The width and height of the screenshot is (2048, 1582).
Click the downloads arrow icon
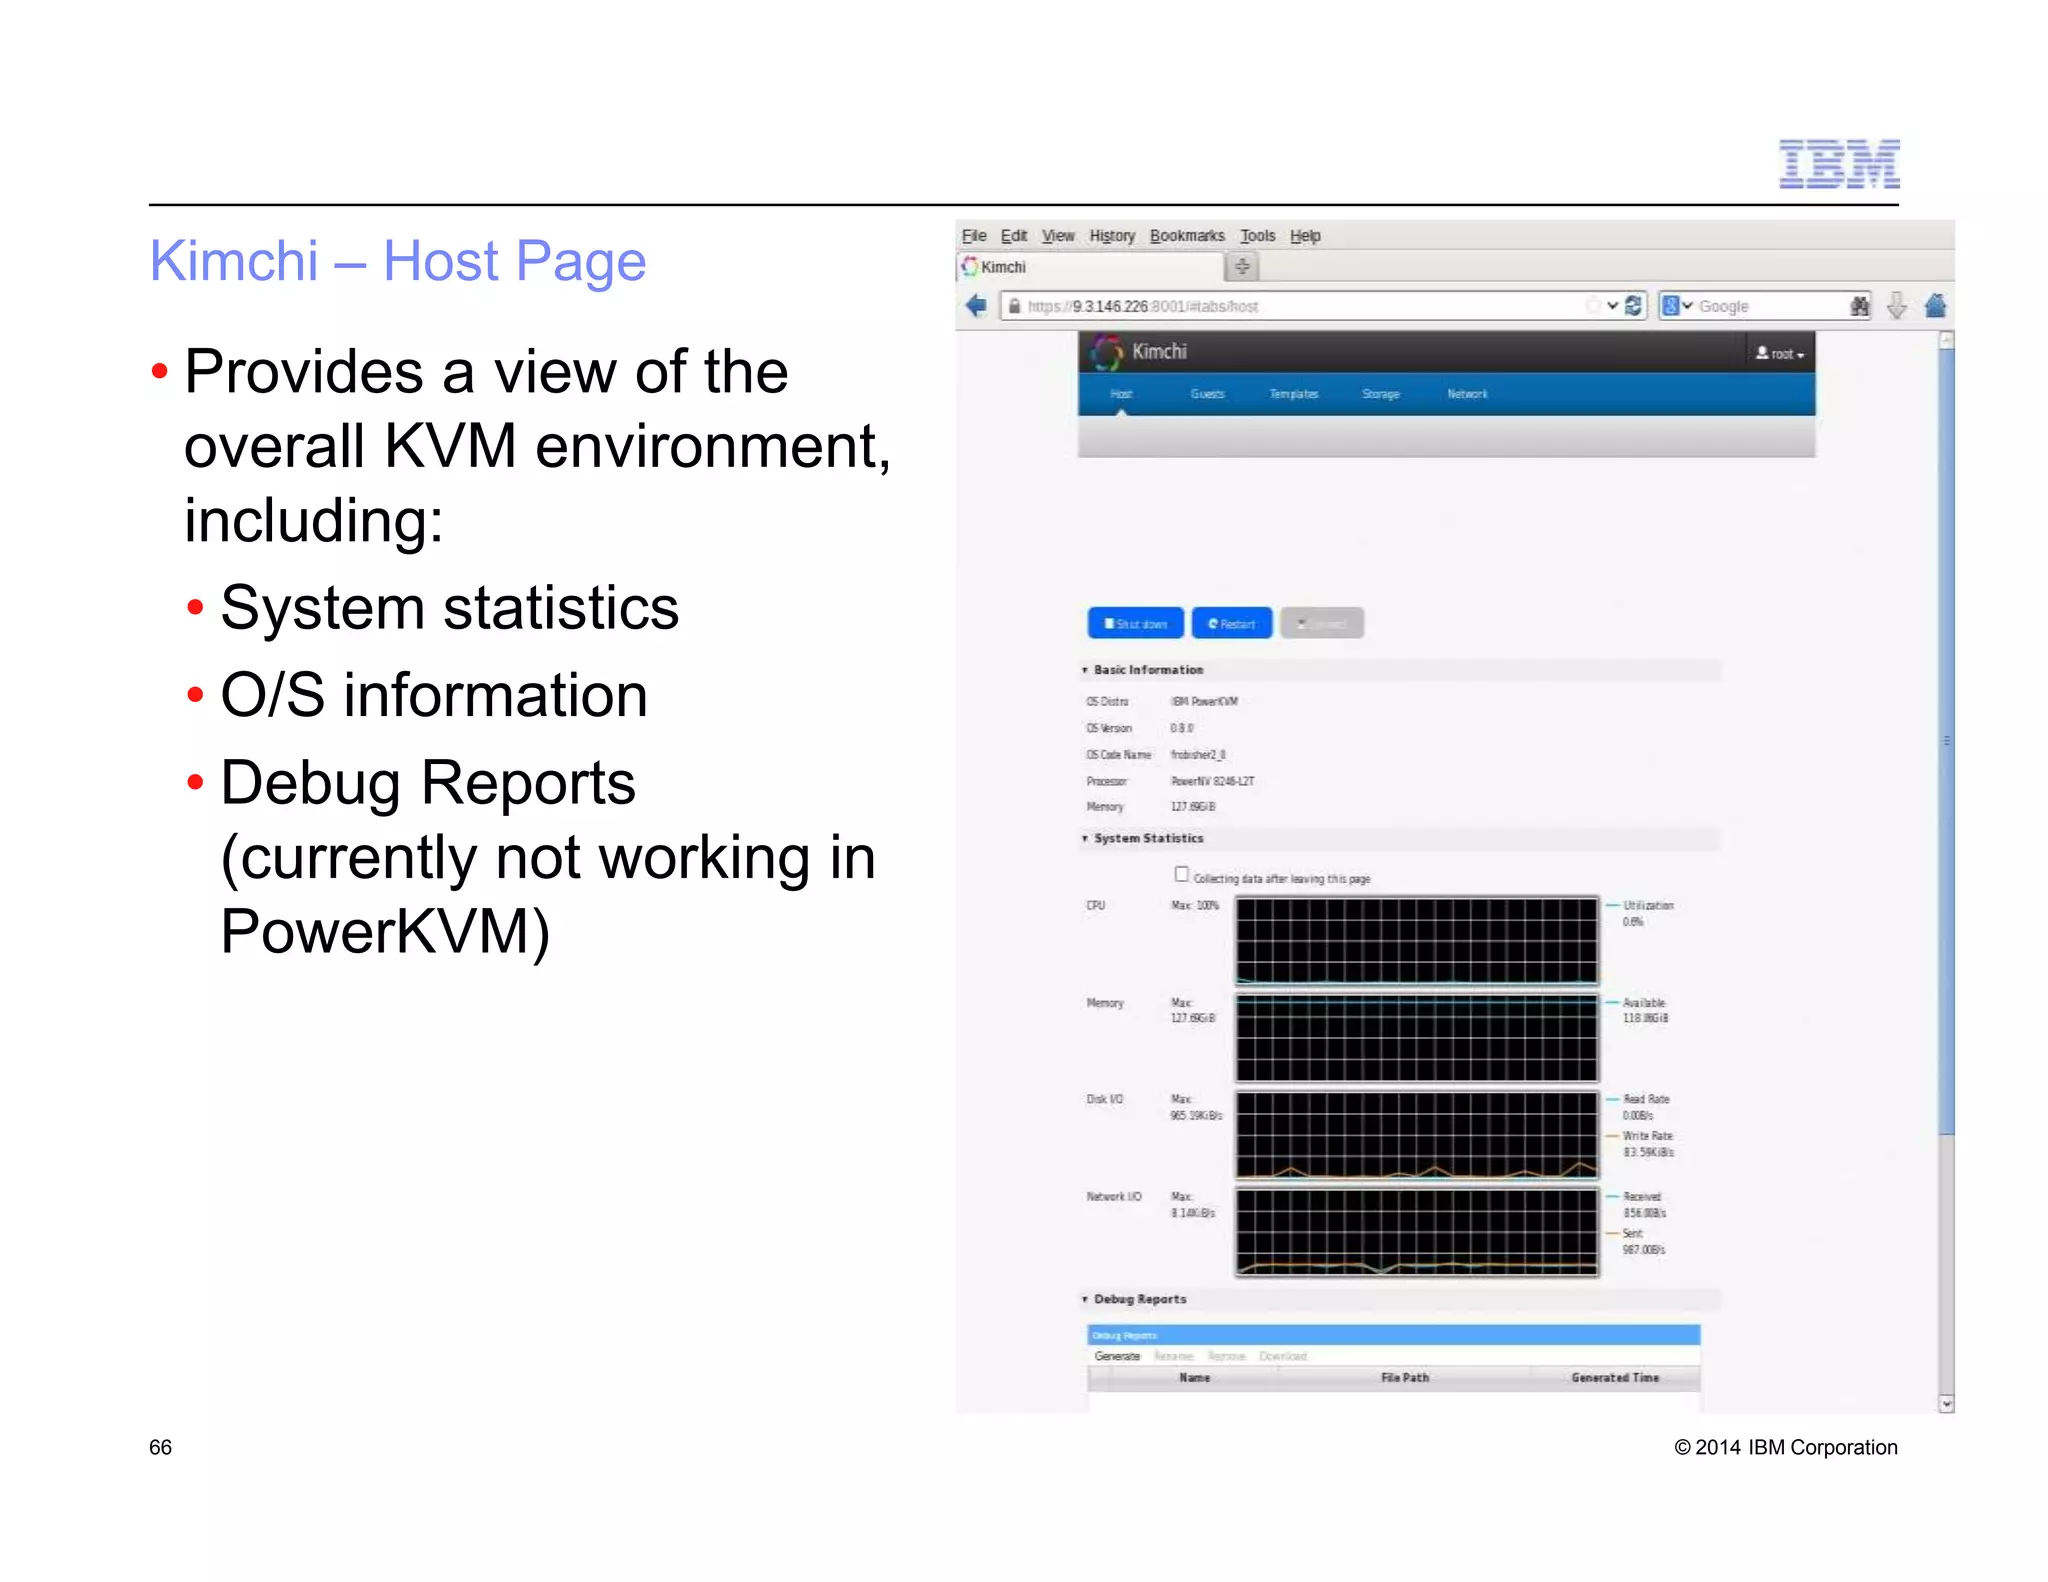(x=1896, y=306)
